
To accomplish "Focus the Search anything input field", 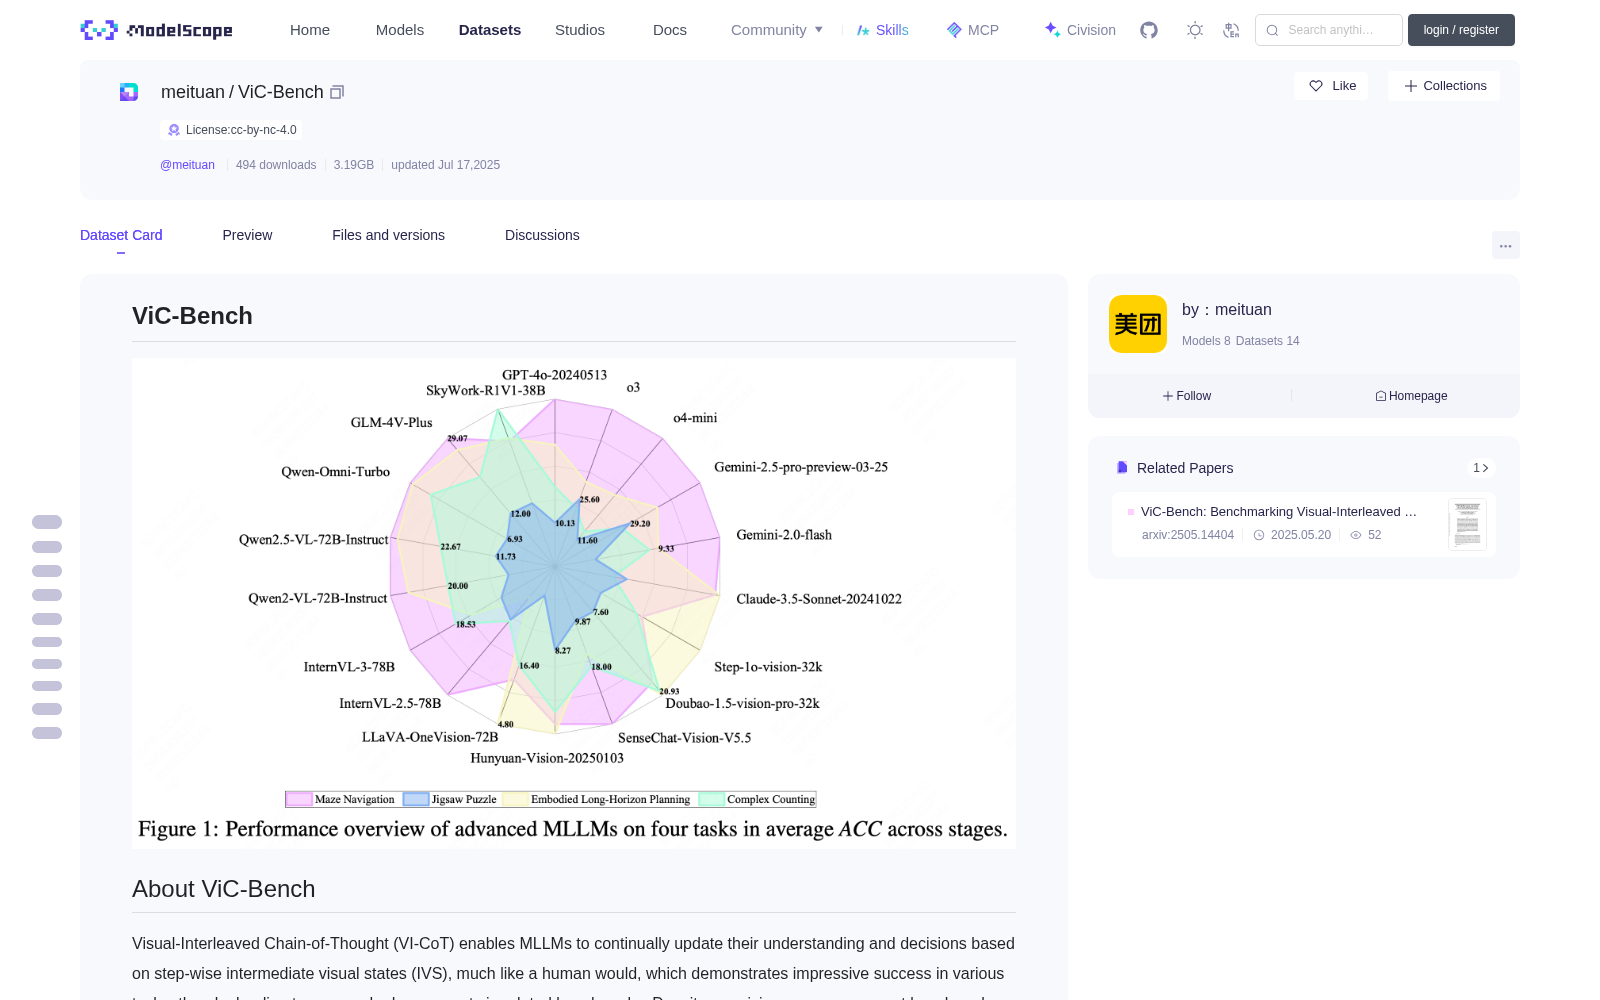I will (x=1329, y=30).
